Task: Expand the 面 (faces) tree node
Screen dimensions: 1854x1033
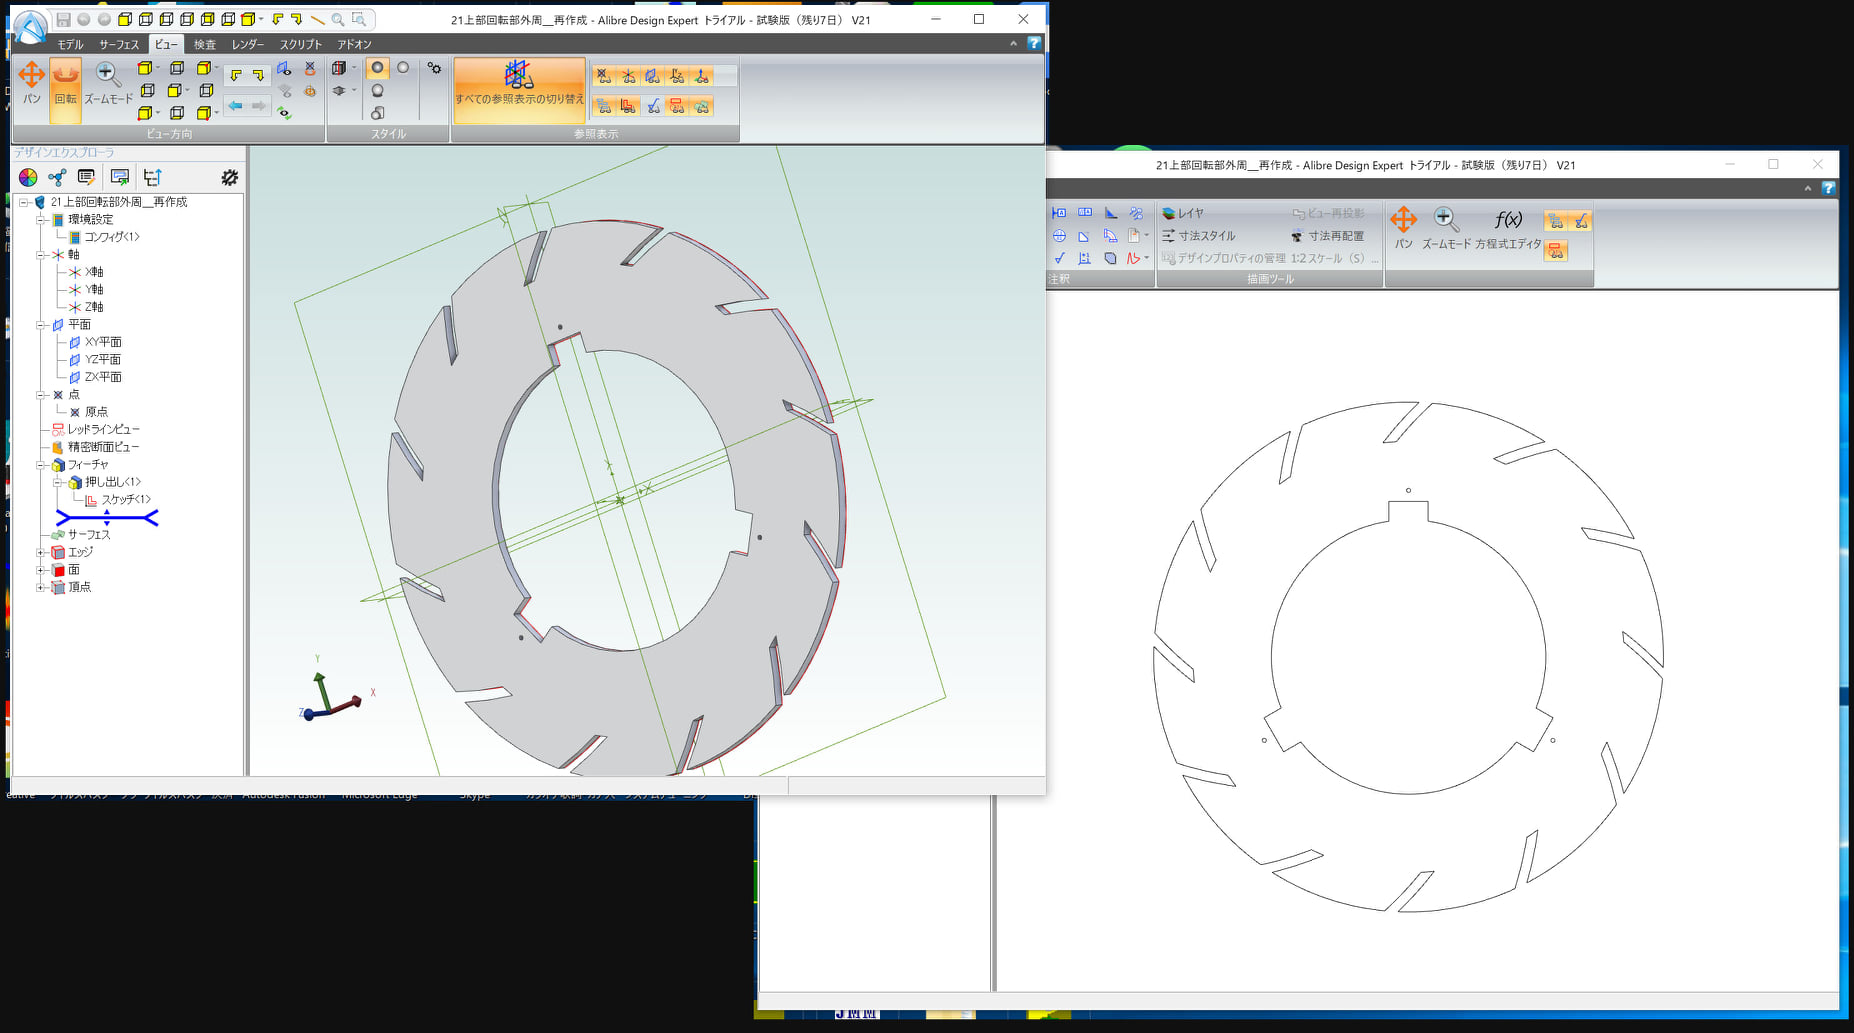Action: 41,570
